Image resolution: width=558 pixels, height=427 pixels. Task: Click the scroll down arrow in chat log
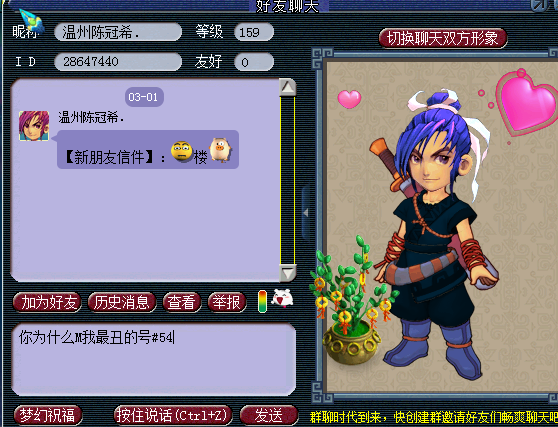[288, 273]
